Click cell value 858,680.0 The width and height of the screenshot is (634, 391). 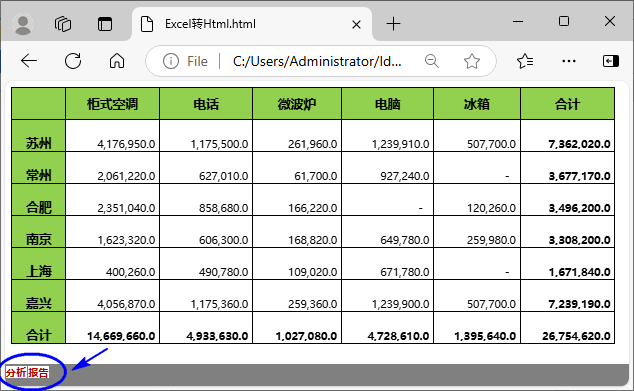coord(223,208)
